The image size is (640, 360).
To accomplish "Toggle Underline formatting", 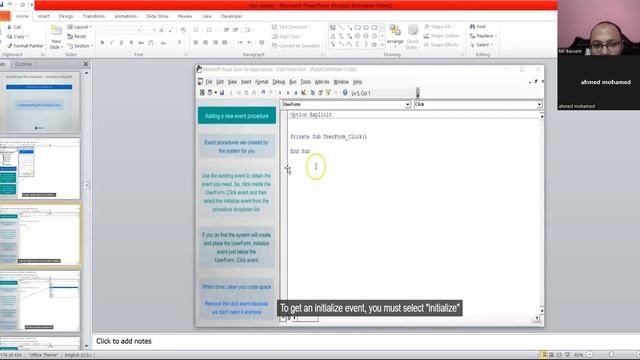I will point(121,42).
